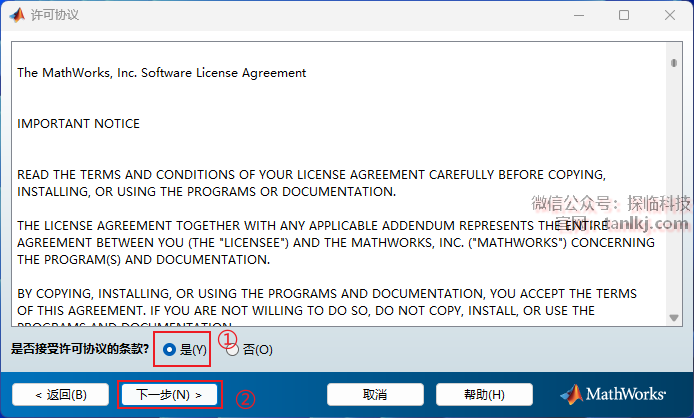
Task: Open help via 帮助(H) button
Action: (x=484, y=395)
